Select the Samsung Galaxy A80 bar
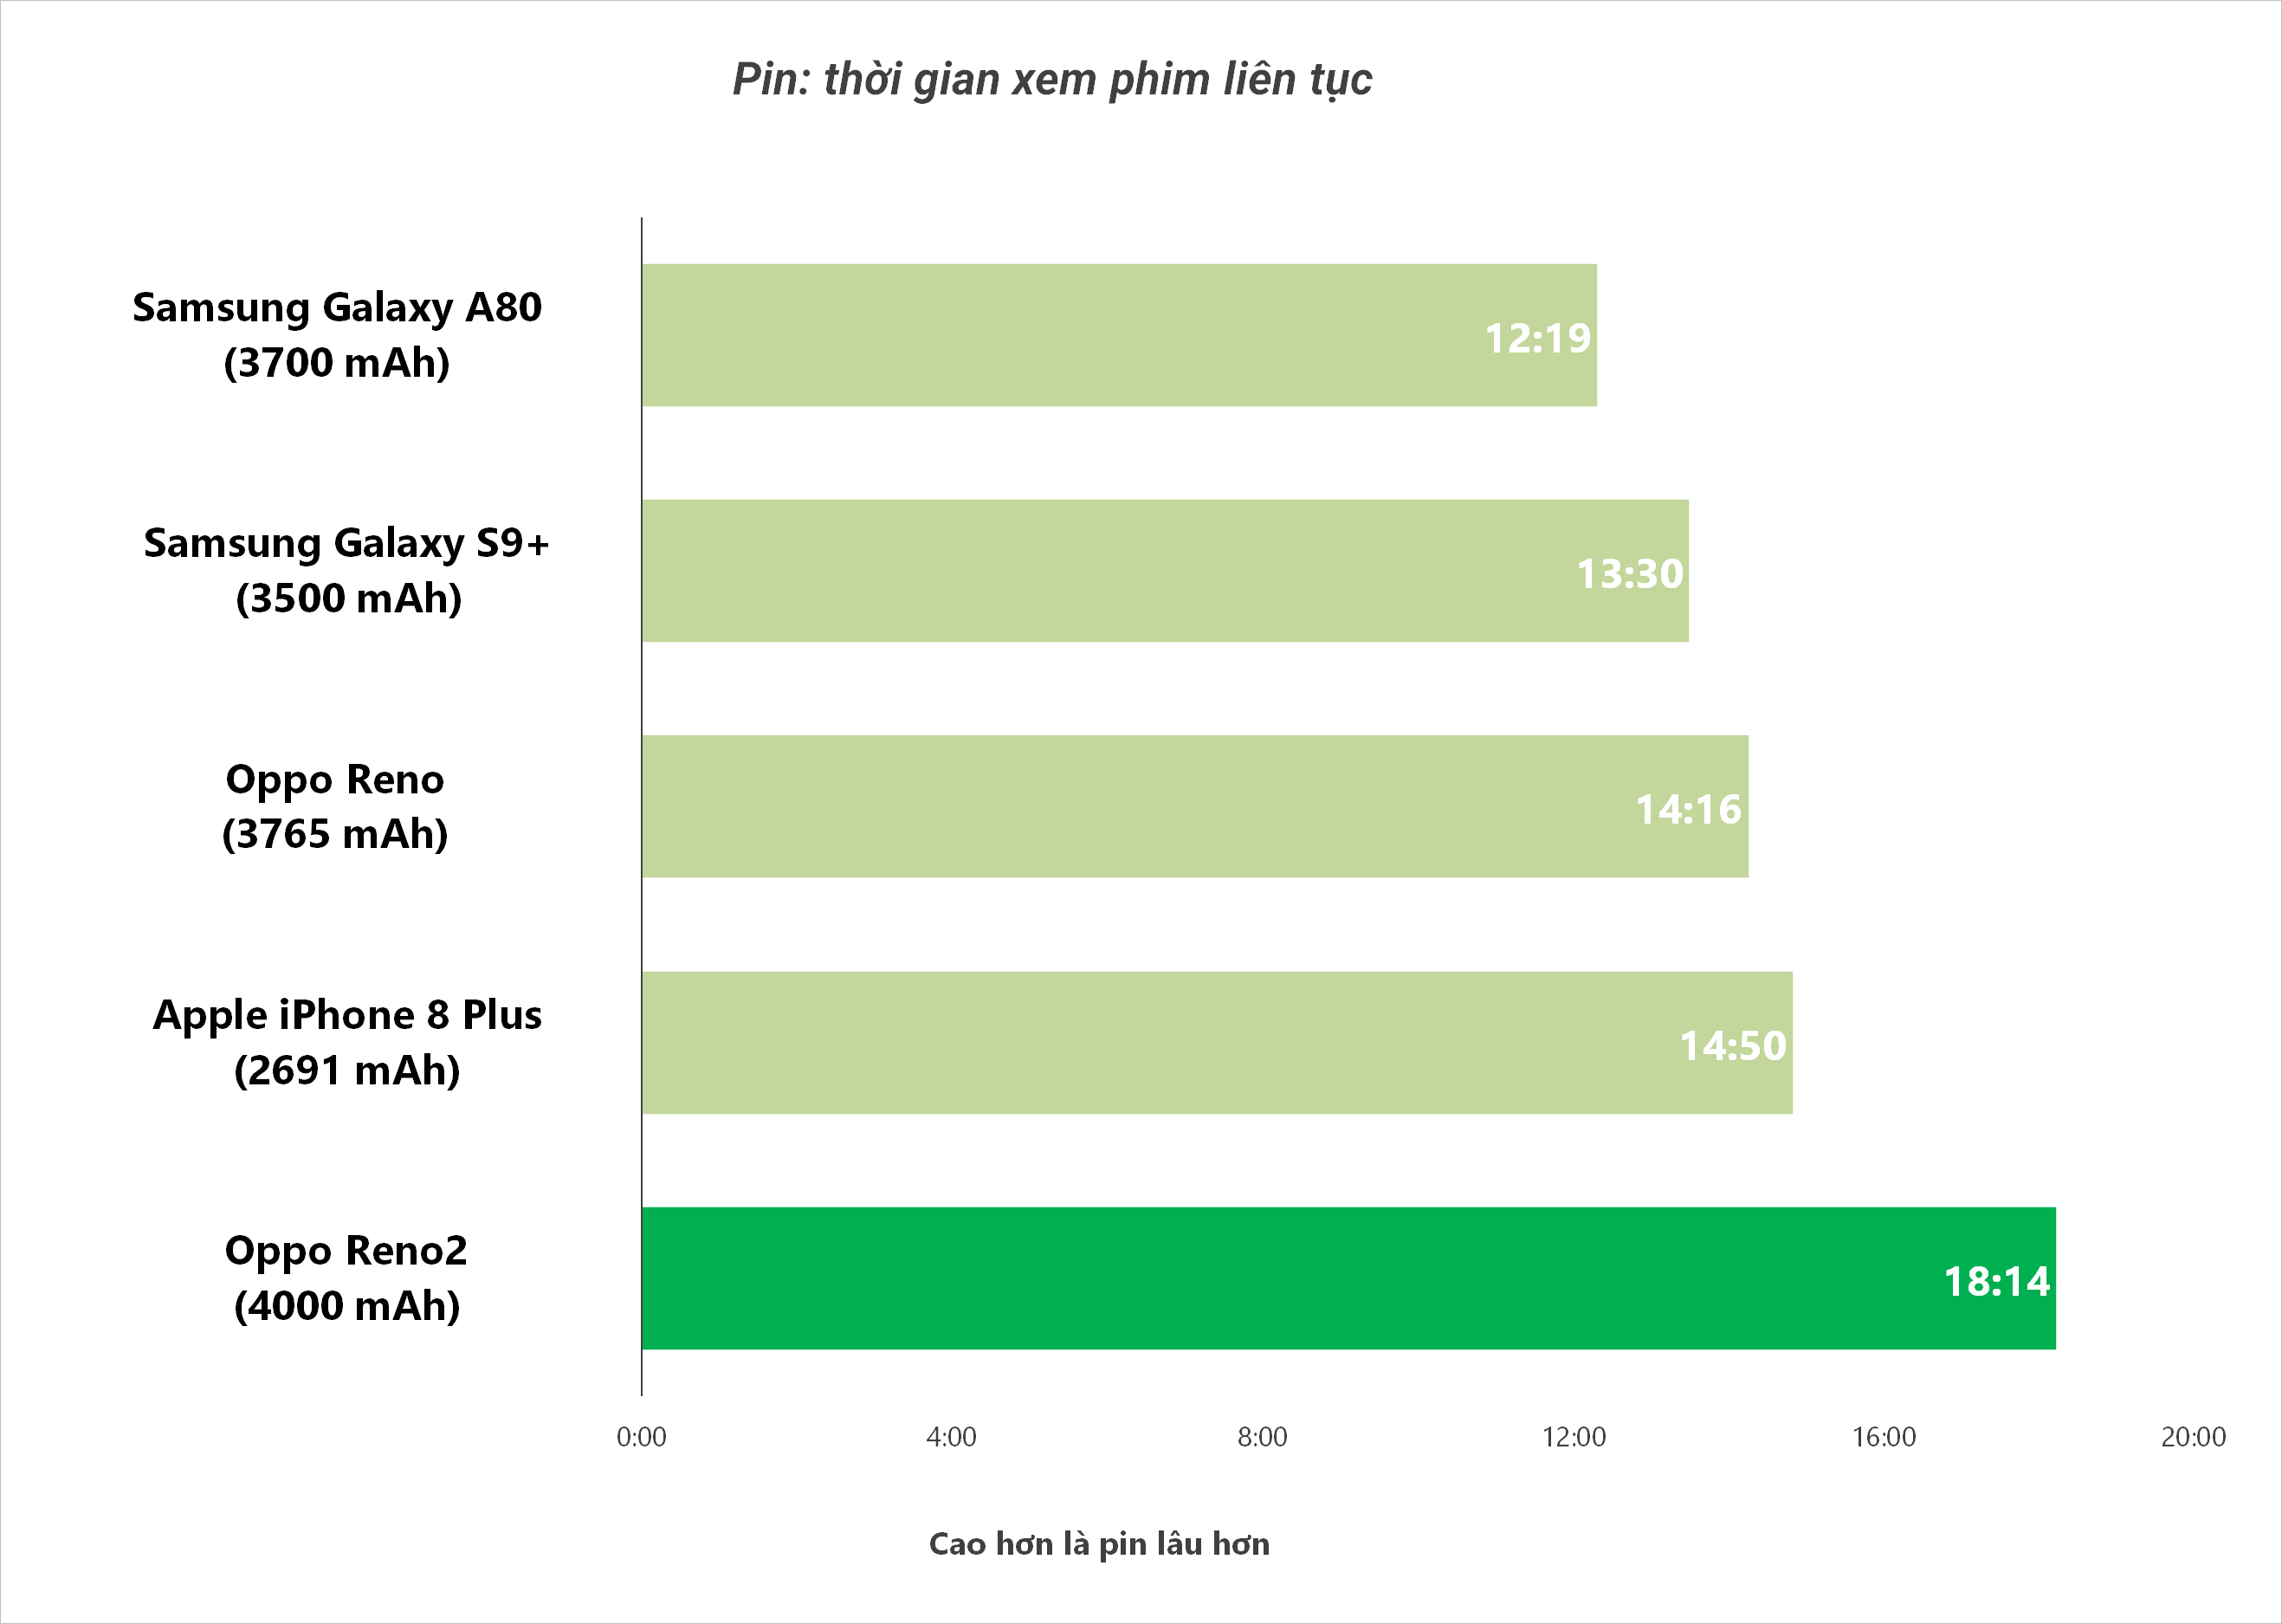This screenshot has width=2282, height=1624. tap(1119, 335)
